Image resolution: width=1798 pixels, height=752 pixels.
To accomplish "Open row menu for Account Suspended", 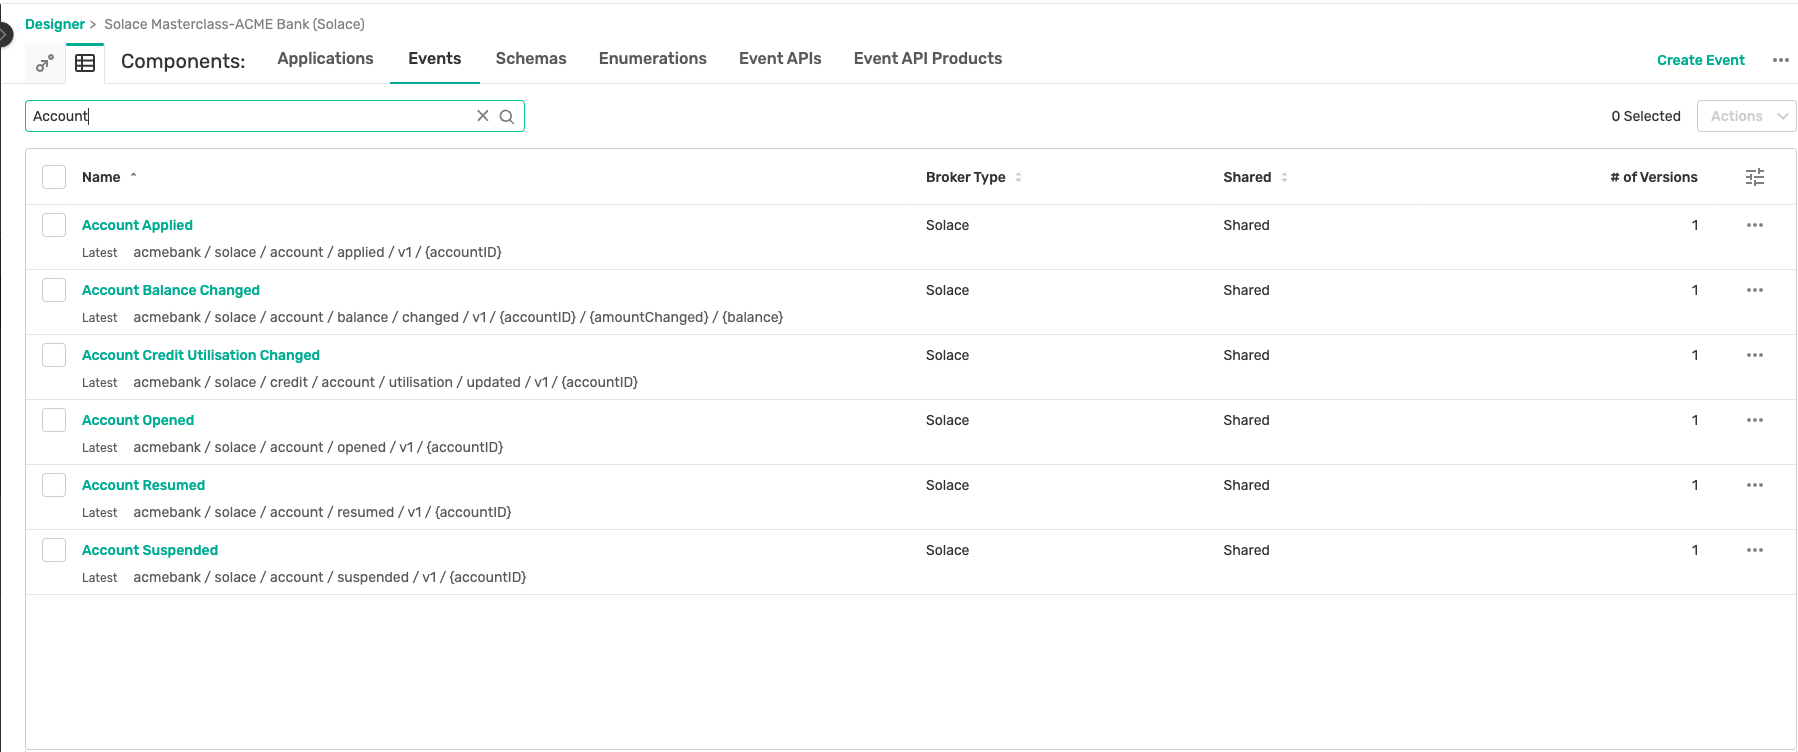I will 1754,550.
